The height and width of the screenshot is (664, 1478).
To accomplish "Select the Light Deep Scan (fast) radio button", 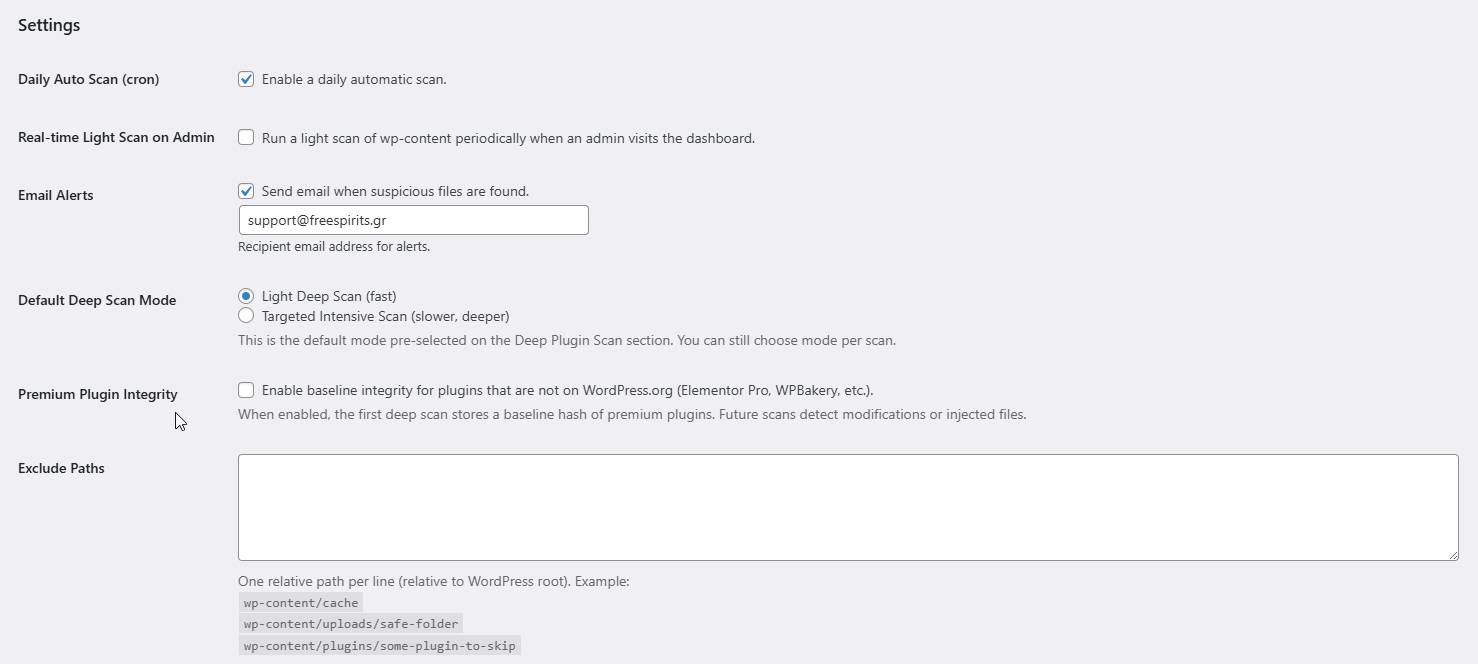I will point(246,296).
